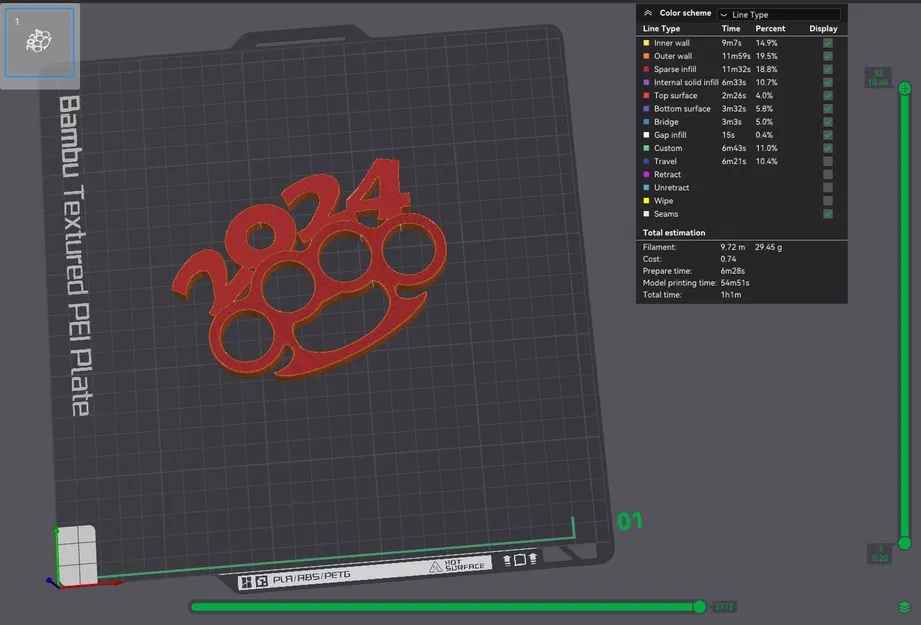Click the Wipe yellow color swatch
Image resolution: width=921 pixels, height=625 pixels.
point(646,201)
